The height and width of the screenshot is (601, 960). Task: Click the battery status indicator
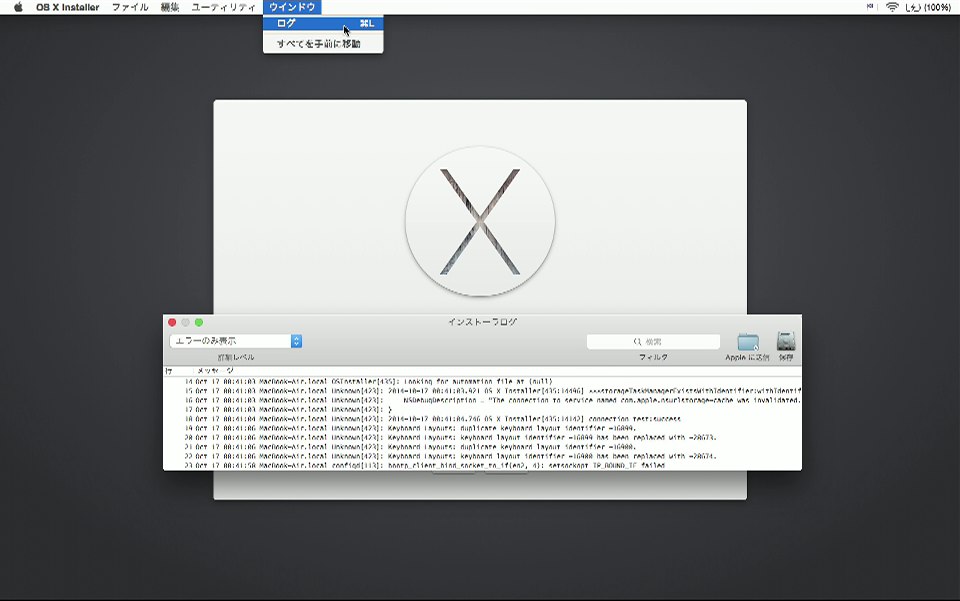pyautogui.click(x=928, y=7)
